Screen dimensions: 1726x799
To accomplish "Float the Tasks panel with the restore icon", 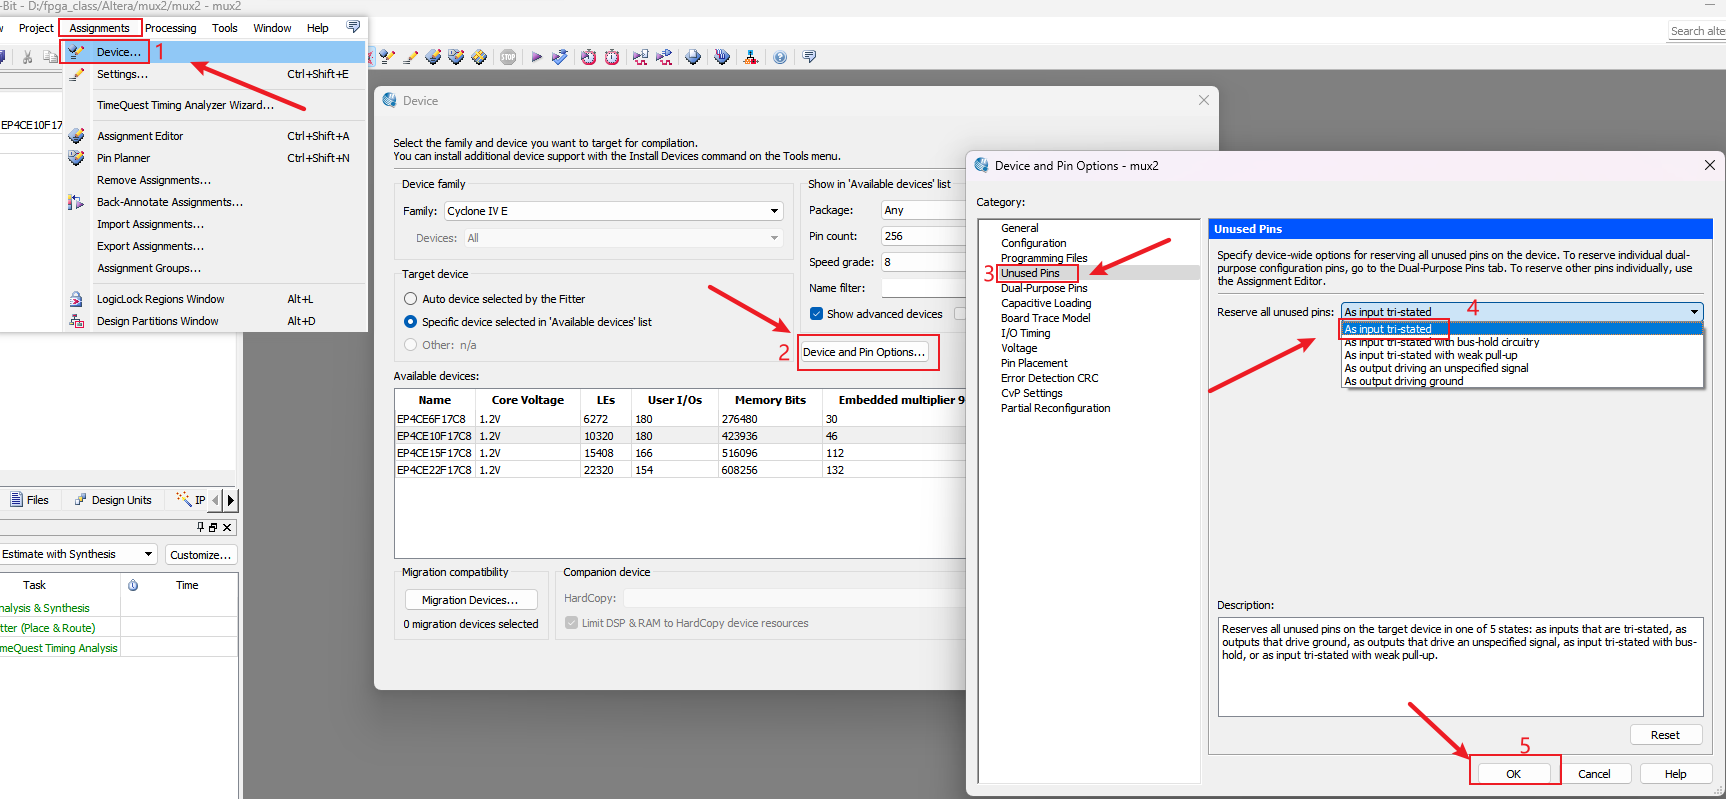I will click(213, 527).
